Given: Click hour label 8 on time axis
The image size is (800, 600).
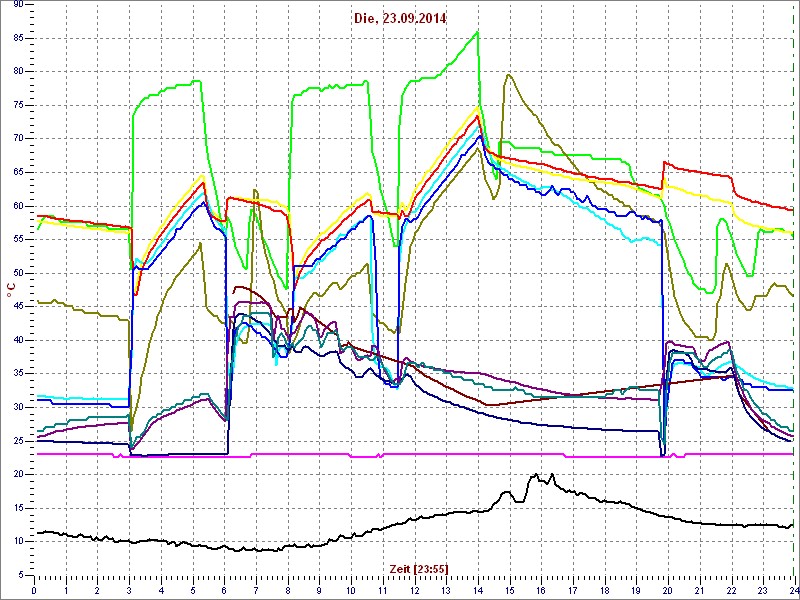Looking at the screenshot, I should 287,591.
